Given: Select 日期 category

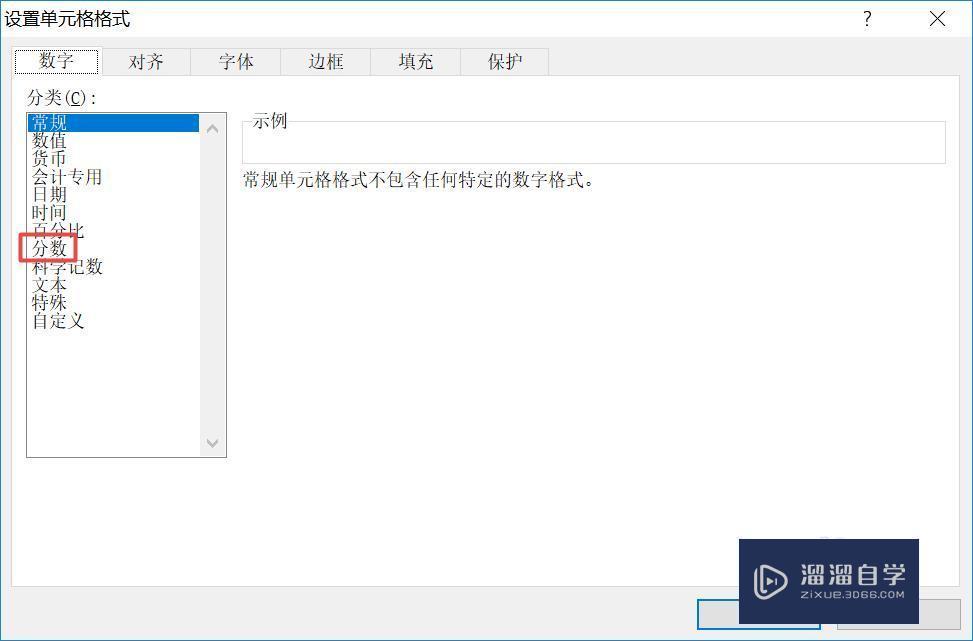Looking at the screenshot, I should click(x=114, y=195).
